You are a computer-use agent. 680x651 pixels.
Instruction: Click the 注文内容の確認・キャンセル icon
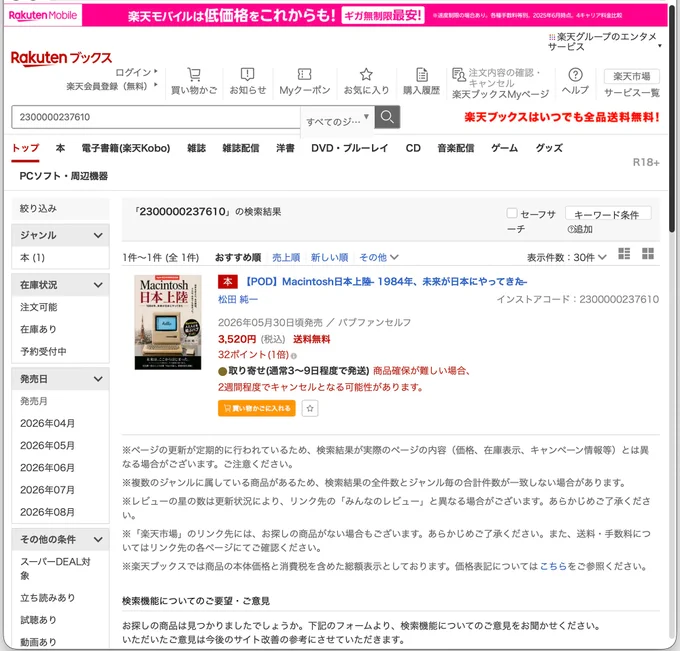coord(458,75)
